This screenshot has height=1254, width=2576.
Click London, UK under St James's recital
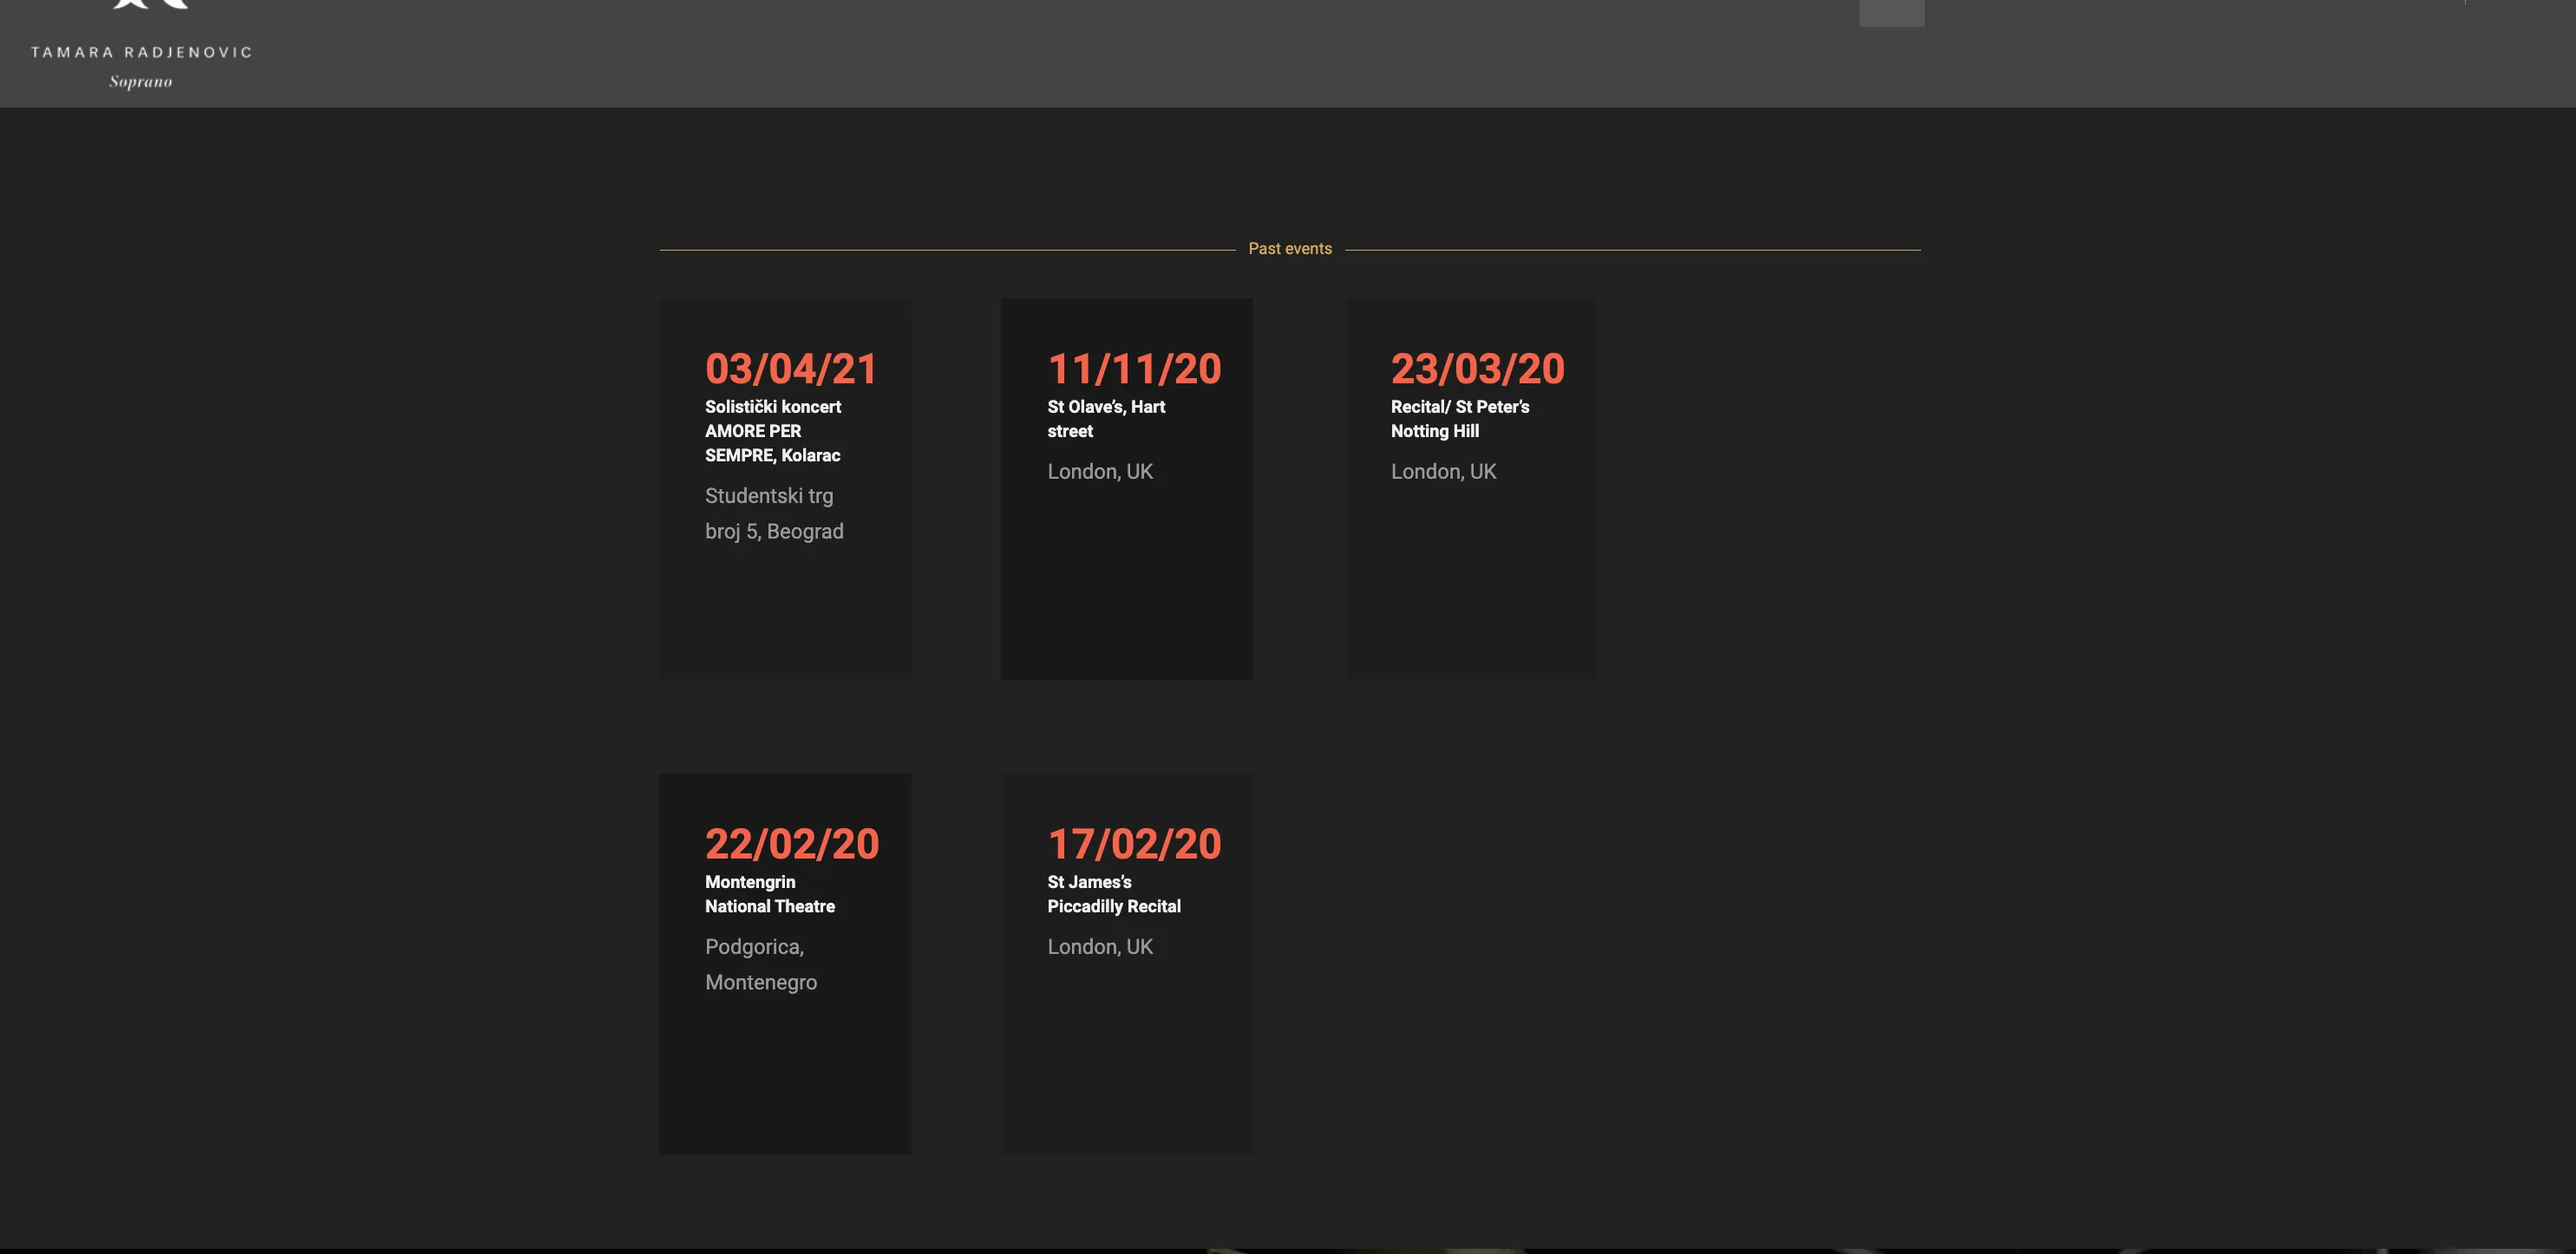click(1100, 946)
